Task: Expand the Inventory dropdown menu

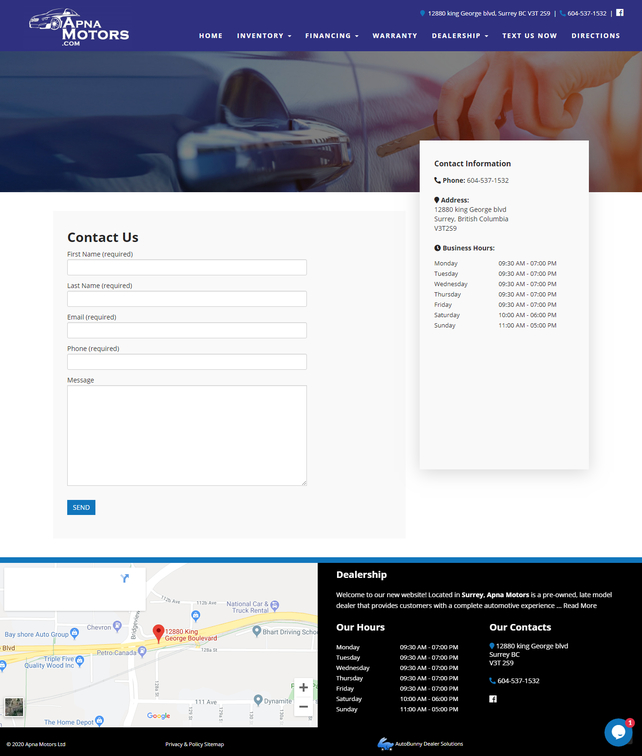Action: click(x=264, y=36)
